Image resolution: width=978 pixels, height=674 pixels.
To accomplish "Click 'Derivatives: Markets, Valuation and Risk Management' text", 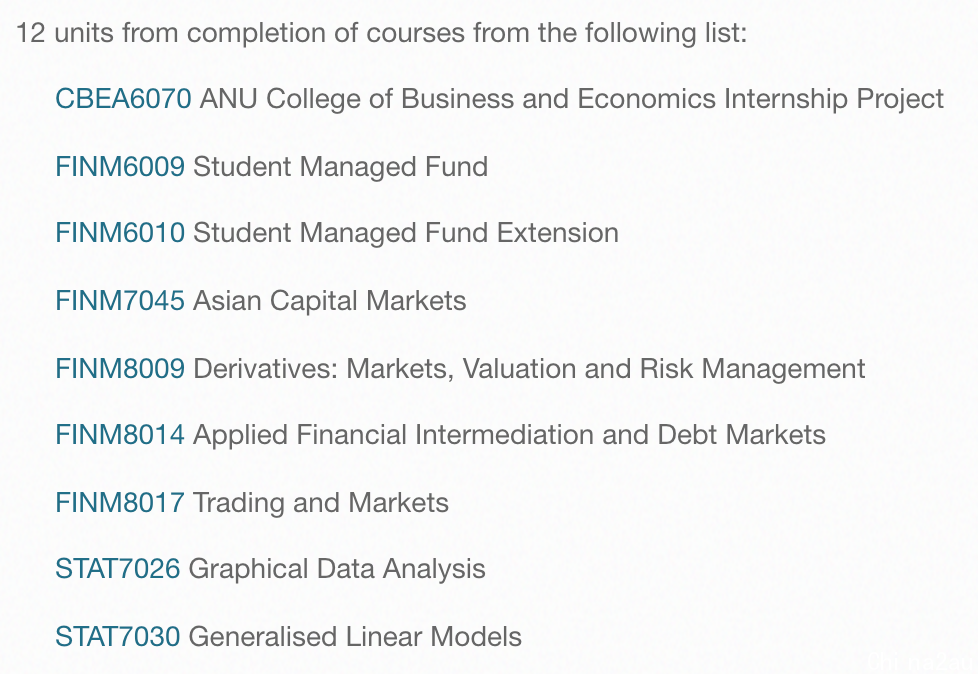I will 530,369.
